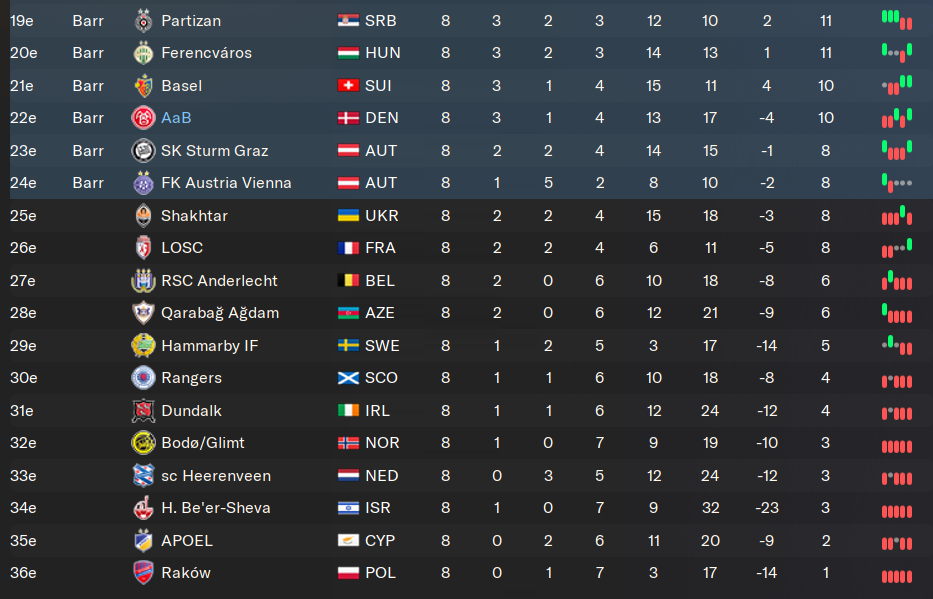Click the Bodø/Glimt yellow club badge
This screenshot has height=599, width=933.
143,443
